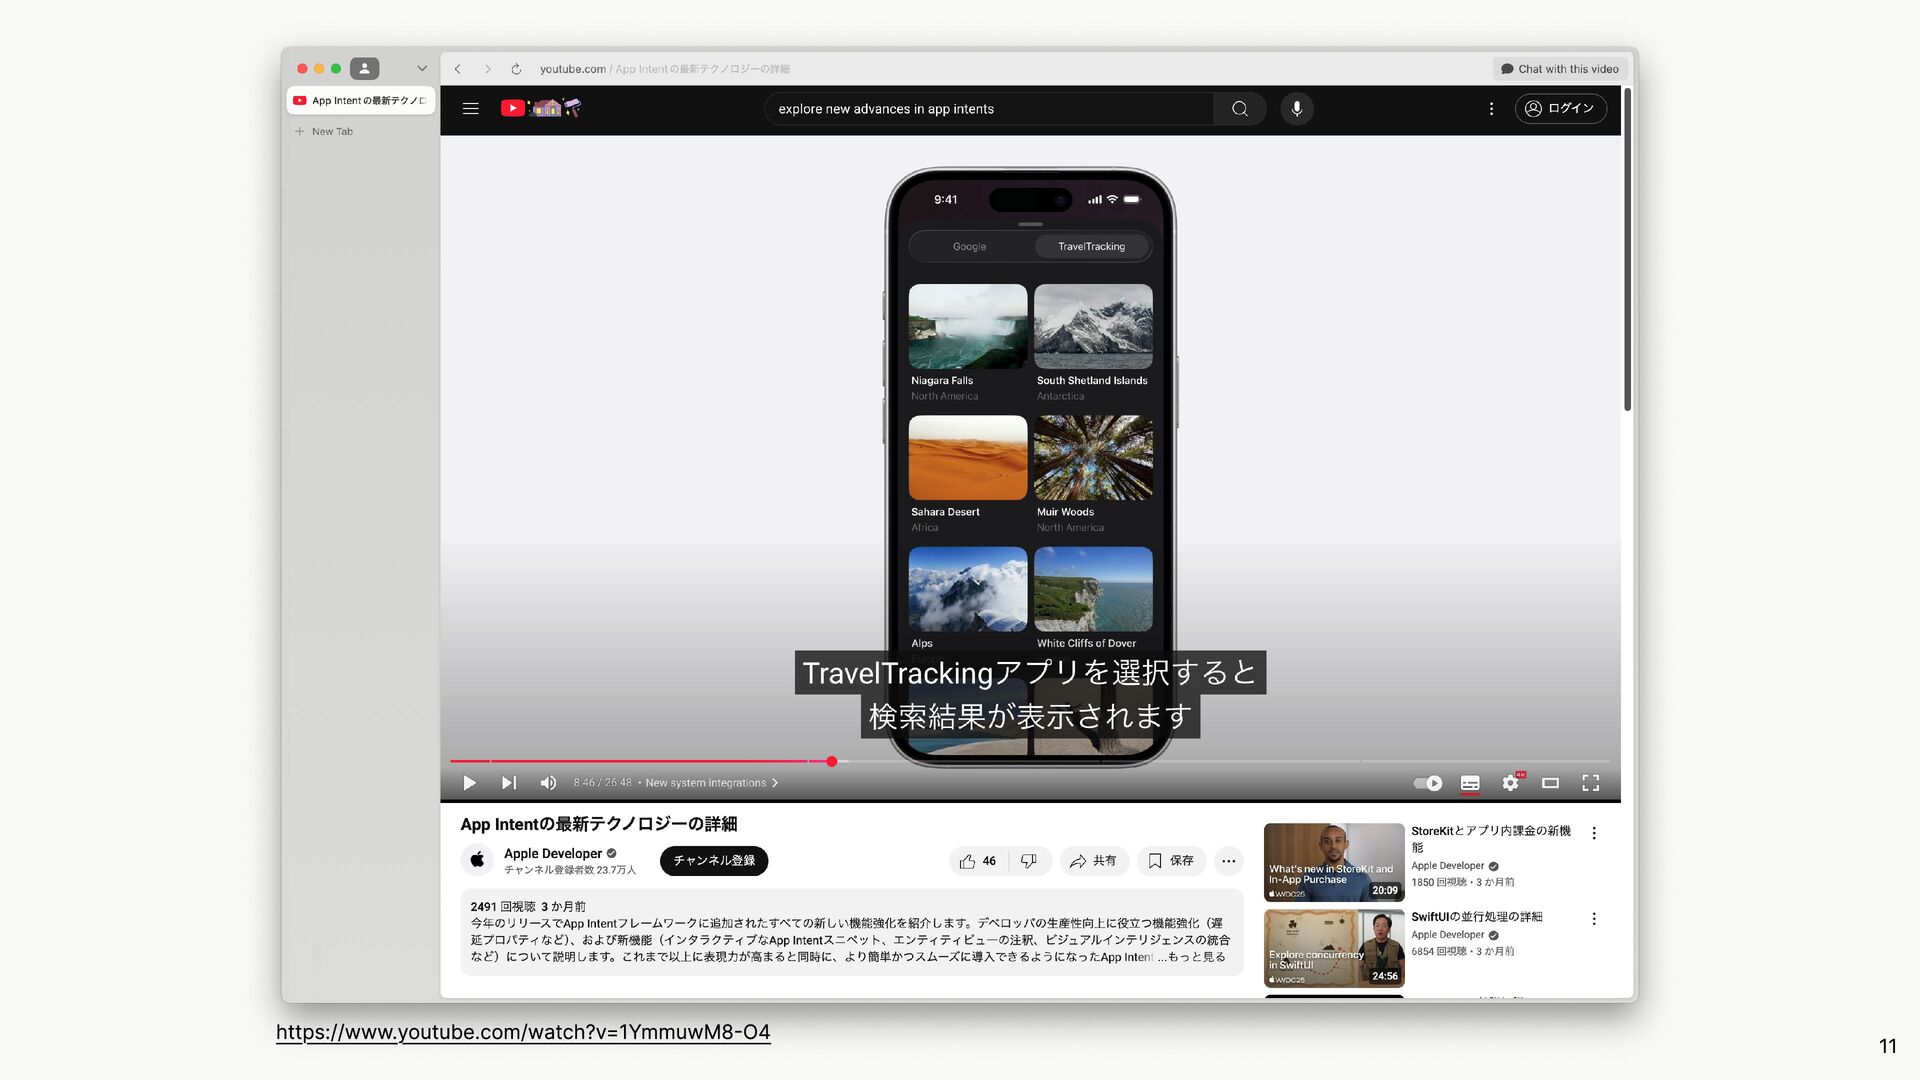Click the voice search microphone icon

1296,109
